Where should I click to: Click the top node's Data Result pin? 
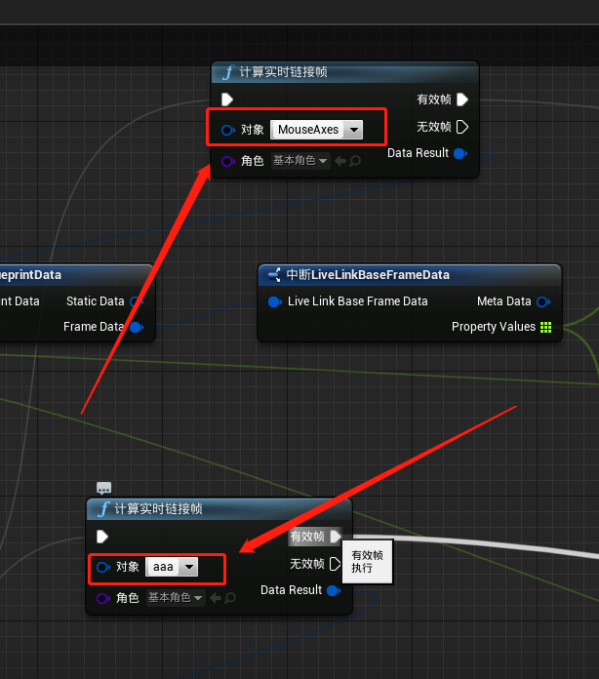(460, 153)
